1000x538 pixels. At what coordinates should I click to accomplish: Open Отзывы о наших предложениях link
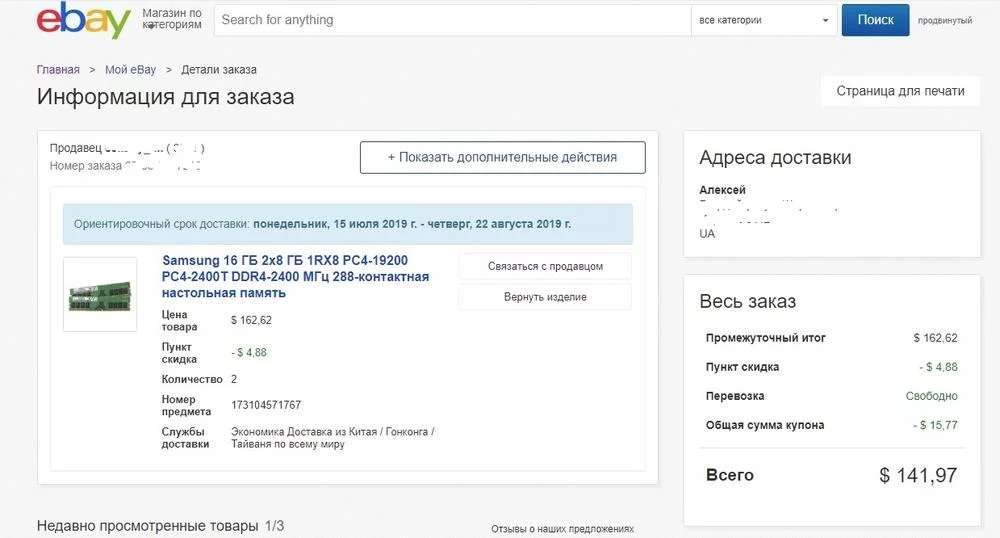tap(562, 529)
